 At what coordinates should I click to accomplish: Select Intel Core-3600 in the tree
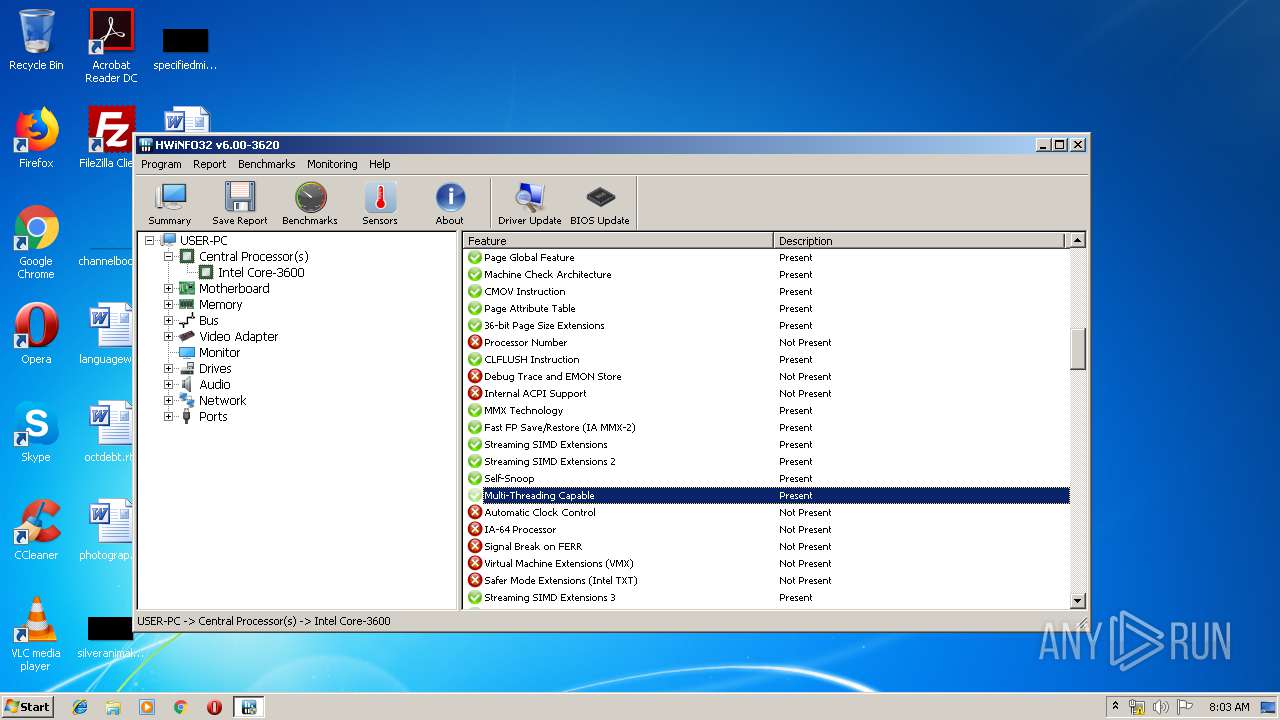point(261,272)
